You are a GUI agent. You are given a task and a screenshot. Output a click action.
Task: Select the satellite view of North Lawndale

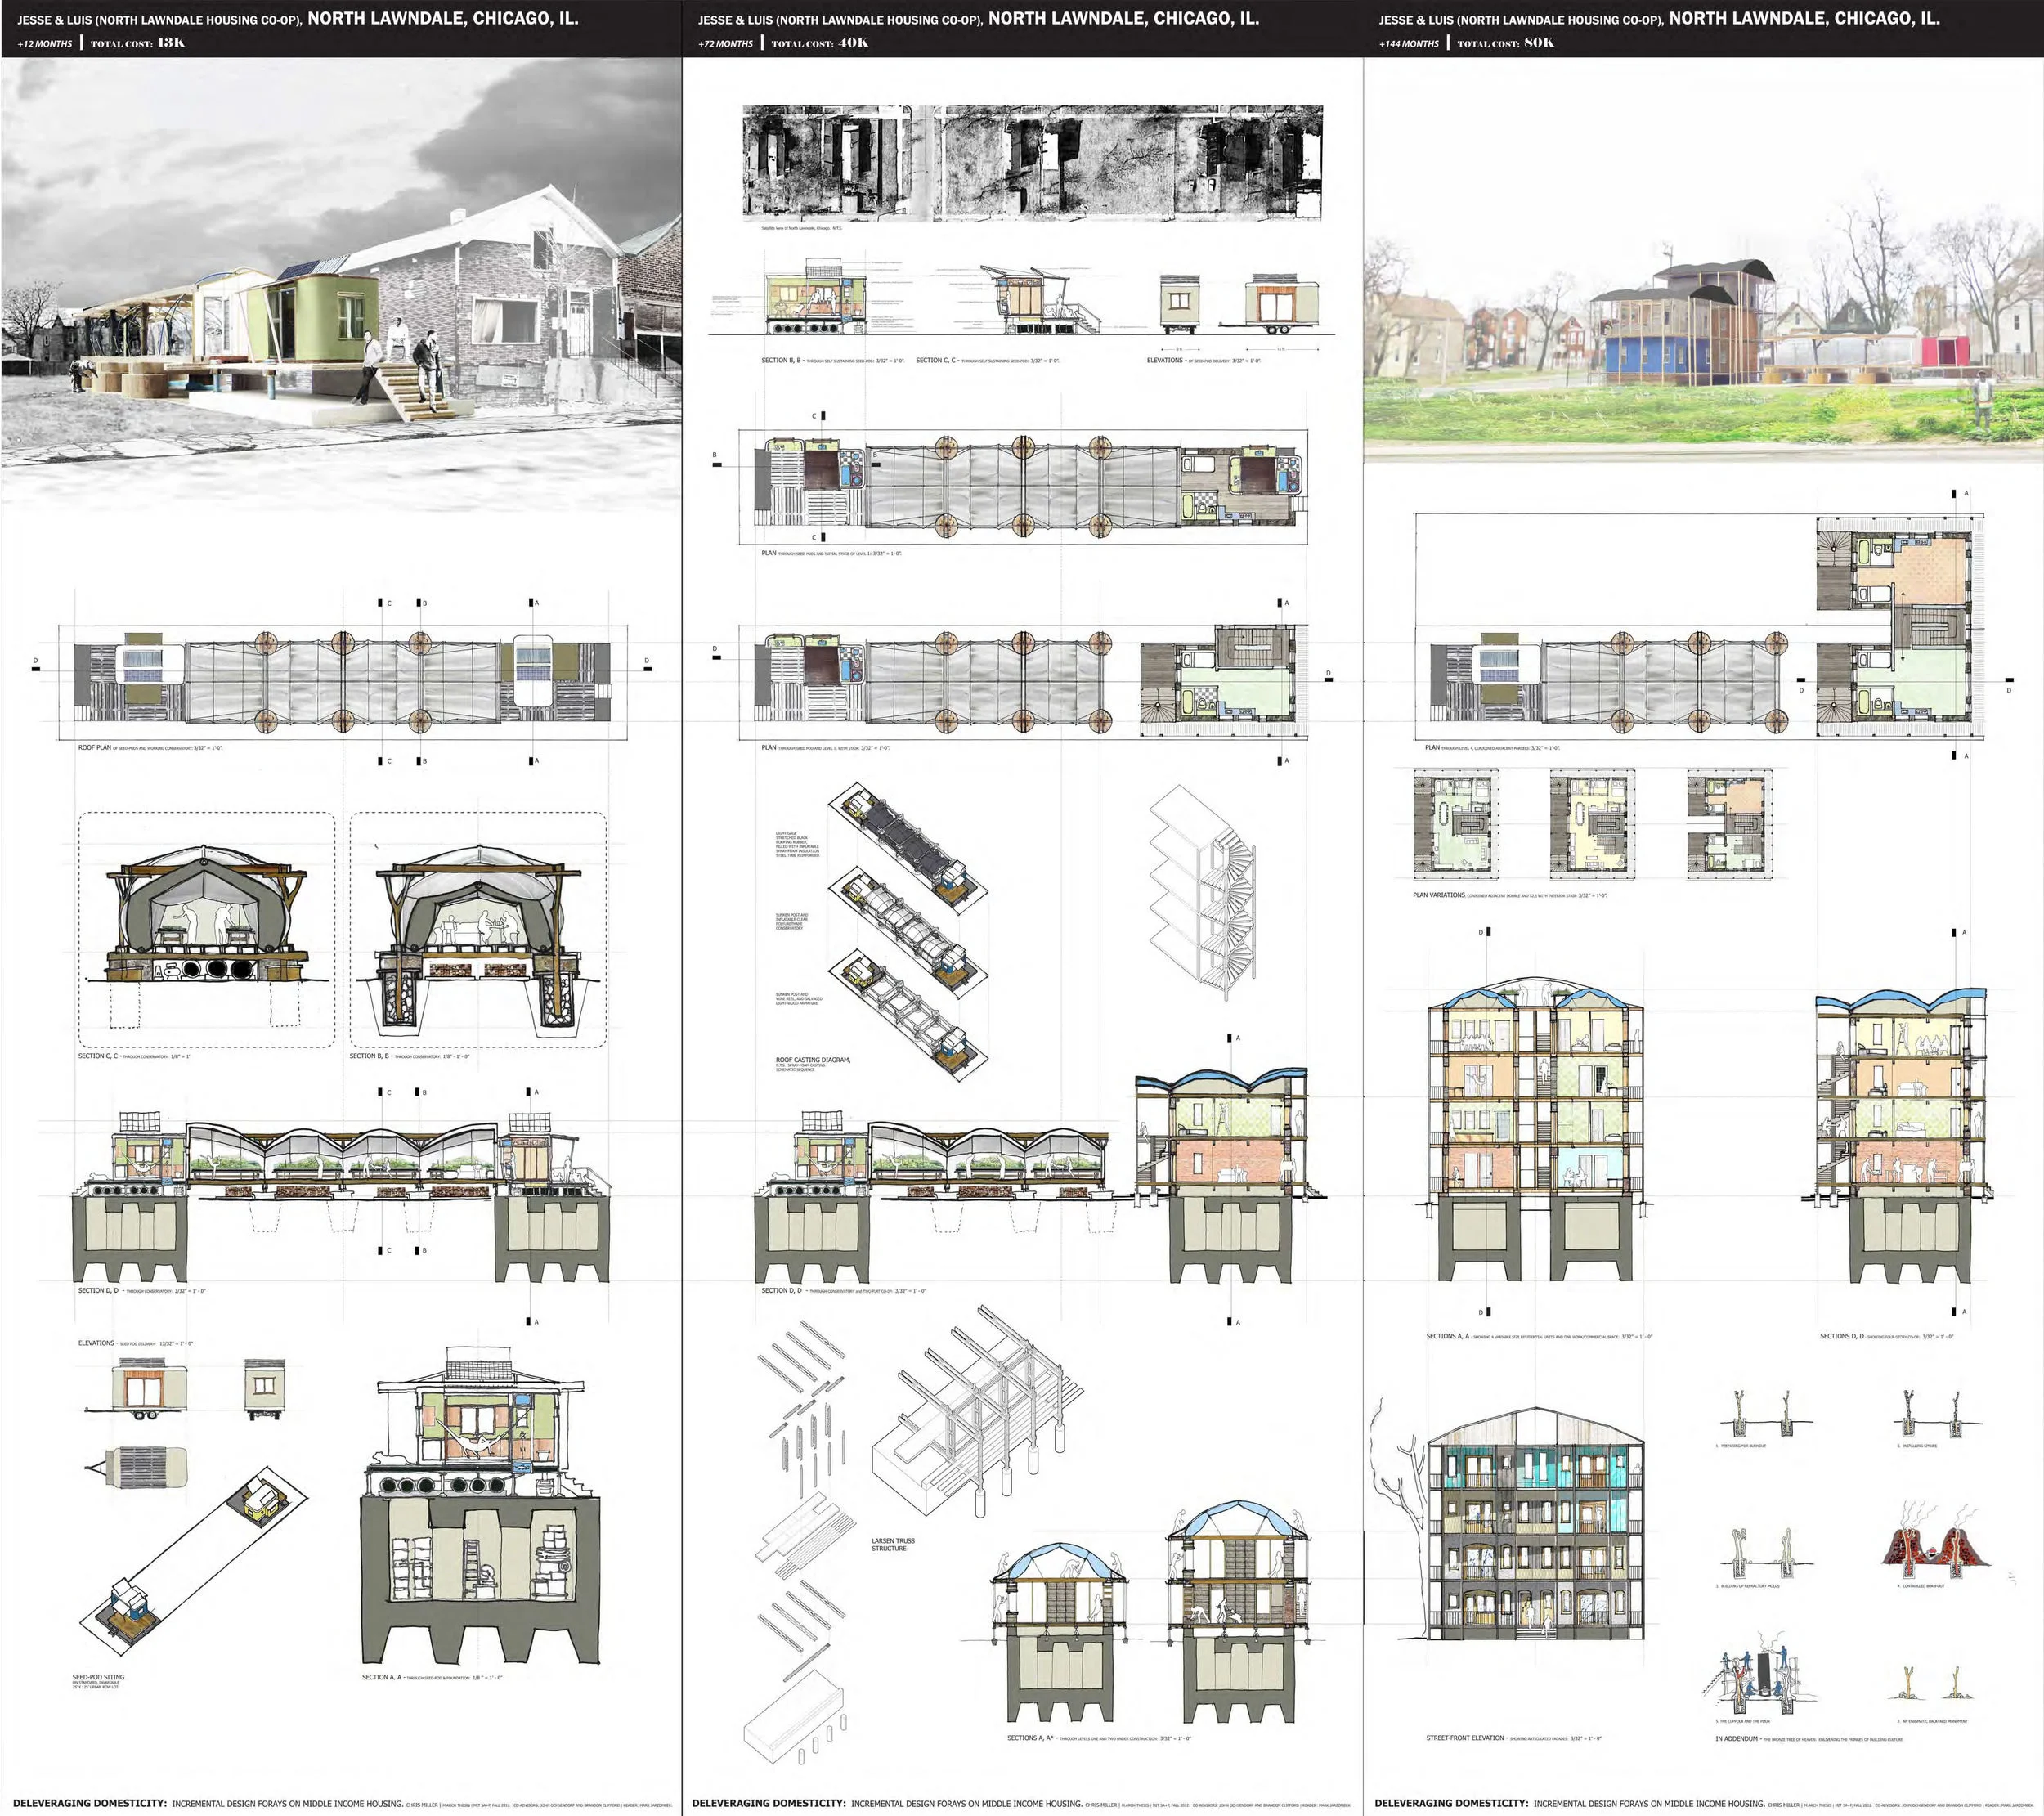(x=1033, y=161)
